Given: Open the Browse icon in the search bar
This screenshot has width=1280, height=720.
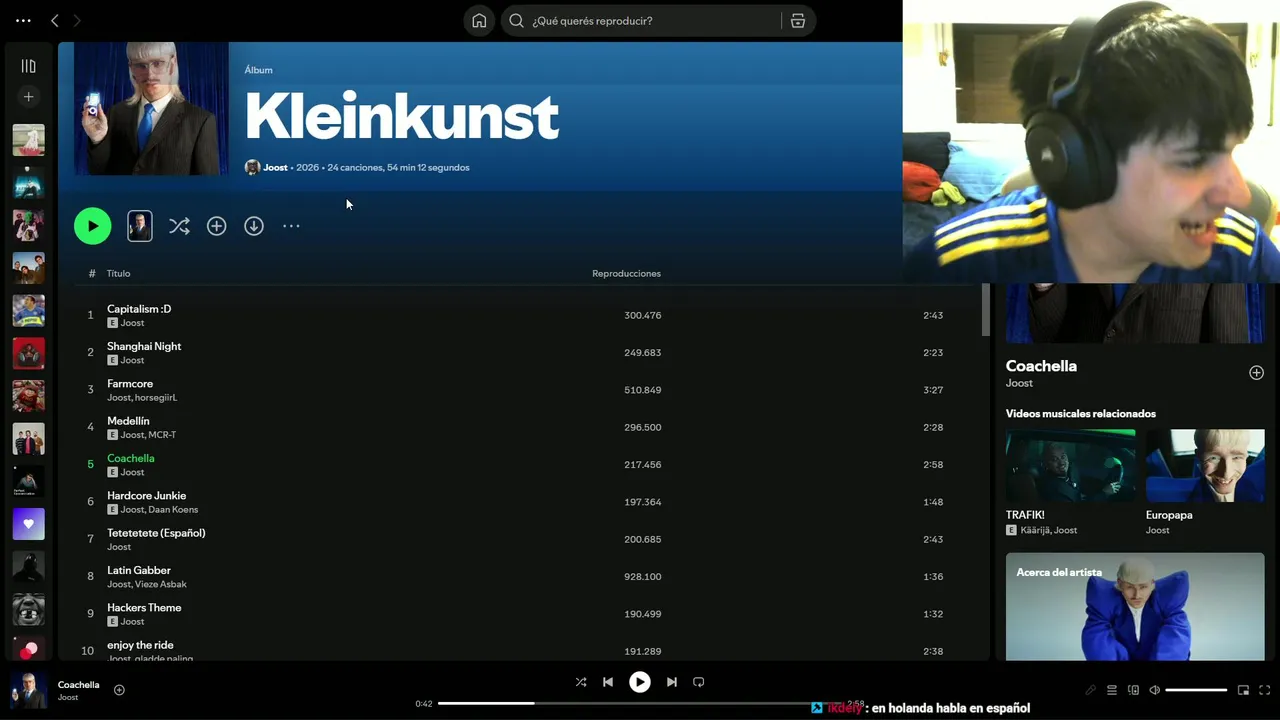Looking at the screenshot, I should pyautogui.click(x=798, y=21).
